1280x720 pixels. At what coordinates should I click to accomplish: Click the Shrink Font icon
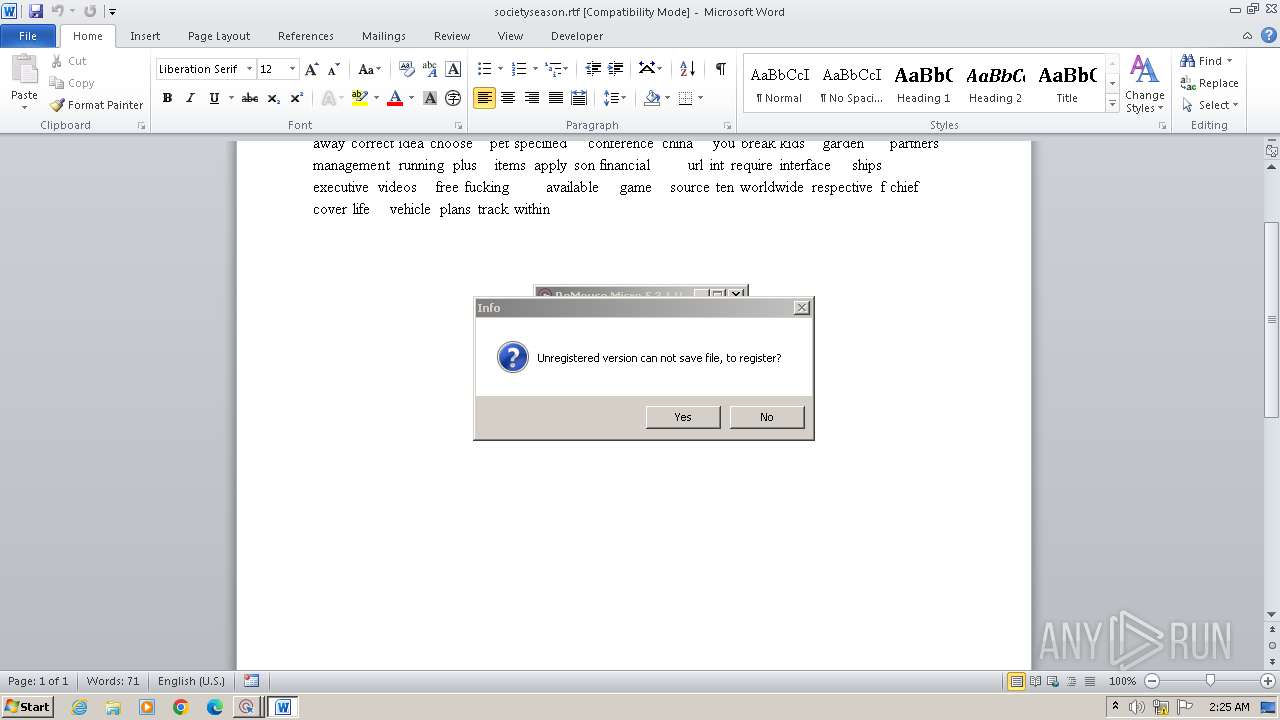[x=334, y=69]
